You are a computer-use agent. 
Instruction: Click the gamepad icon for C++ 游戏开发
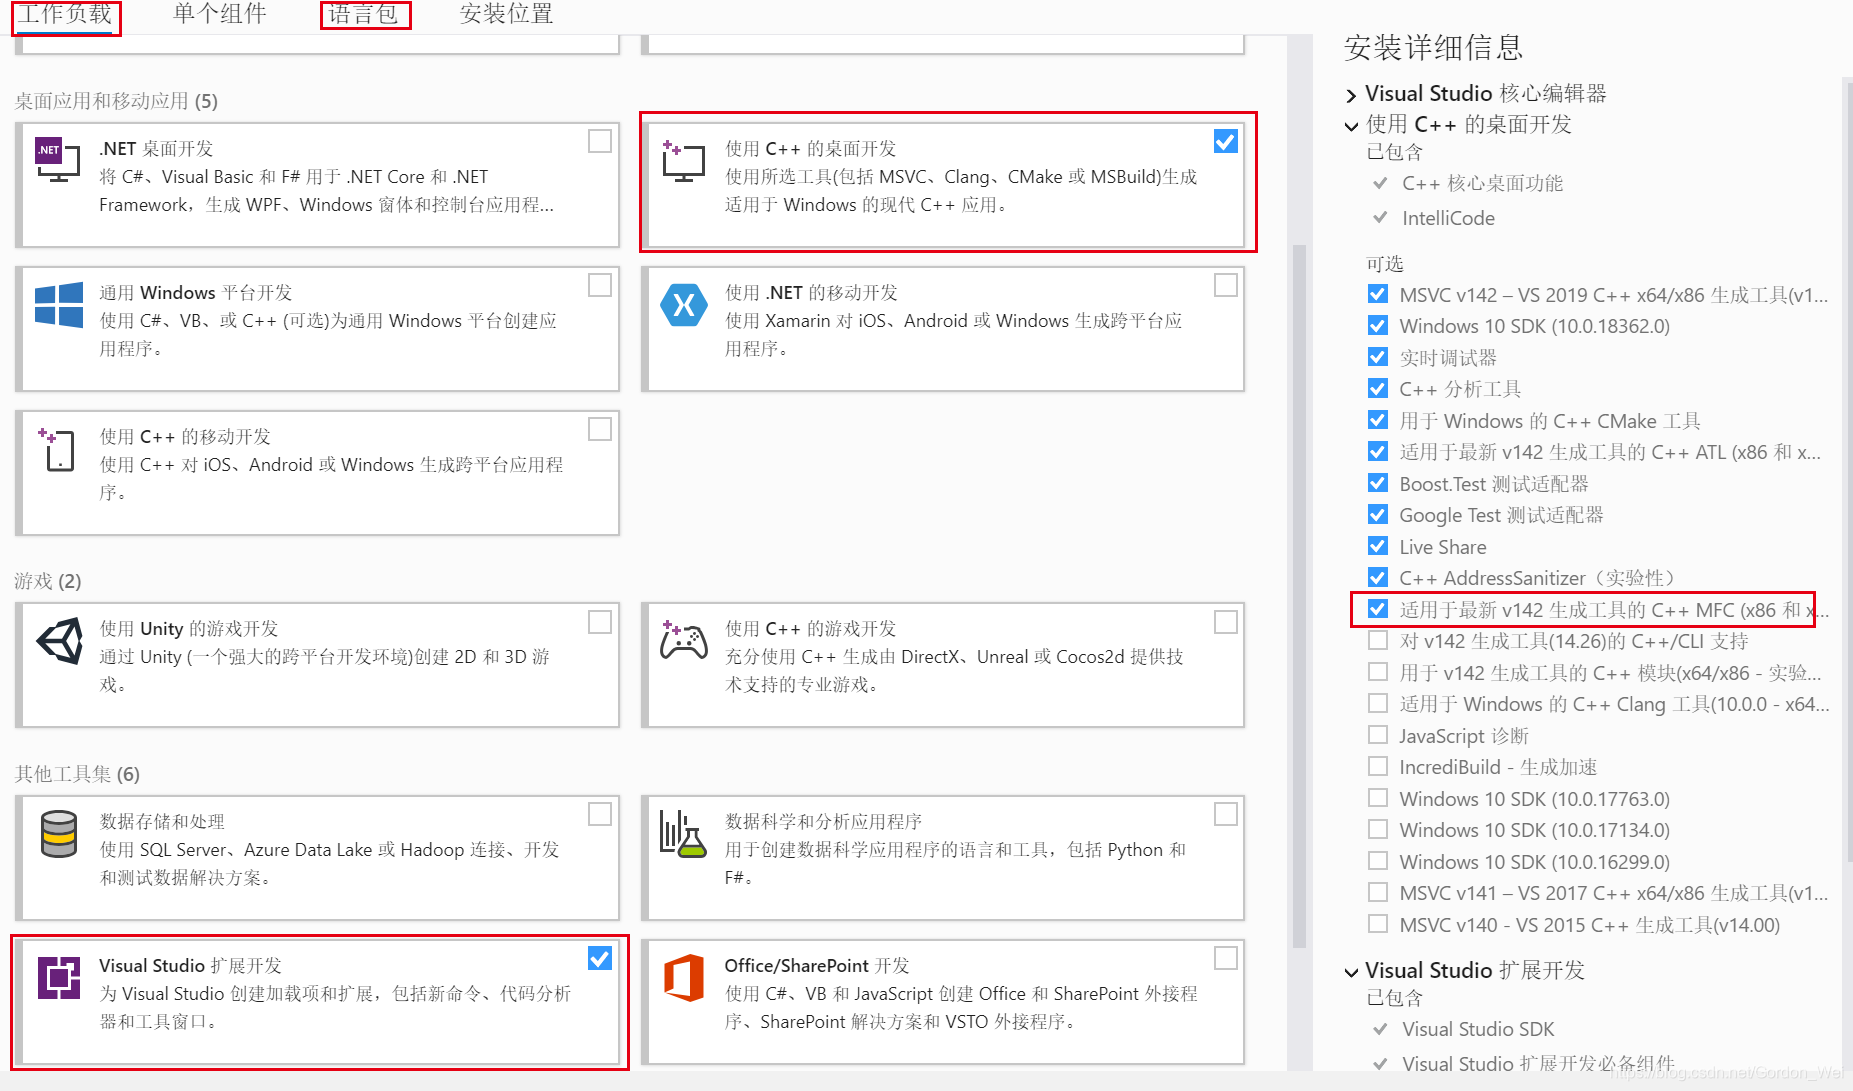point(683,640)
